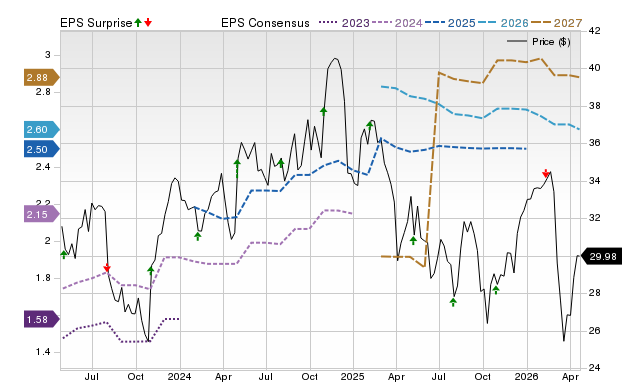This screenshot has width=640, height=382.
Task: Click the brown 2.88 value tag
Action: 42,78
